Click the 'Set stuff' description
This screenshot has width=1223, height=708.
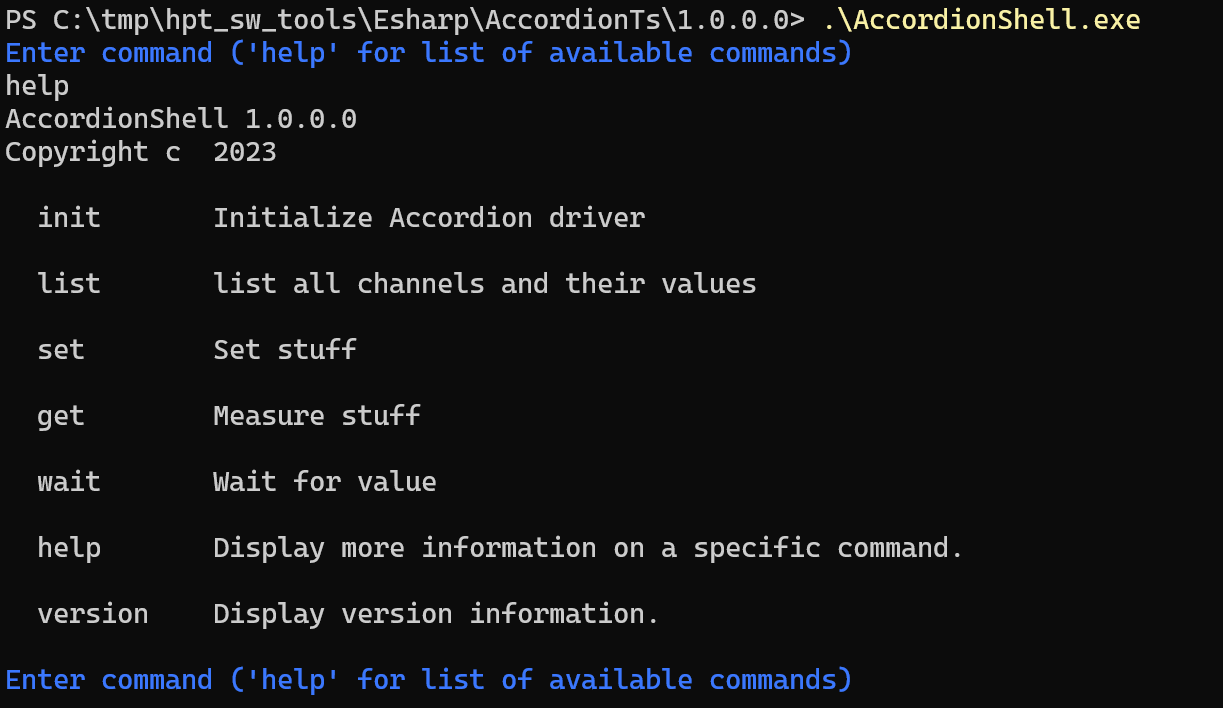pos(285,350)
